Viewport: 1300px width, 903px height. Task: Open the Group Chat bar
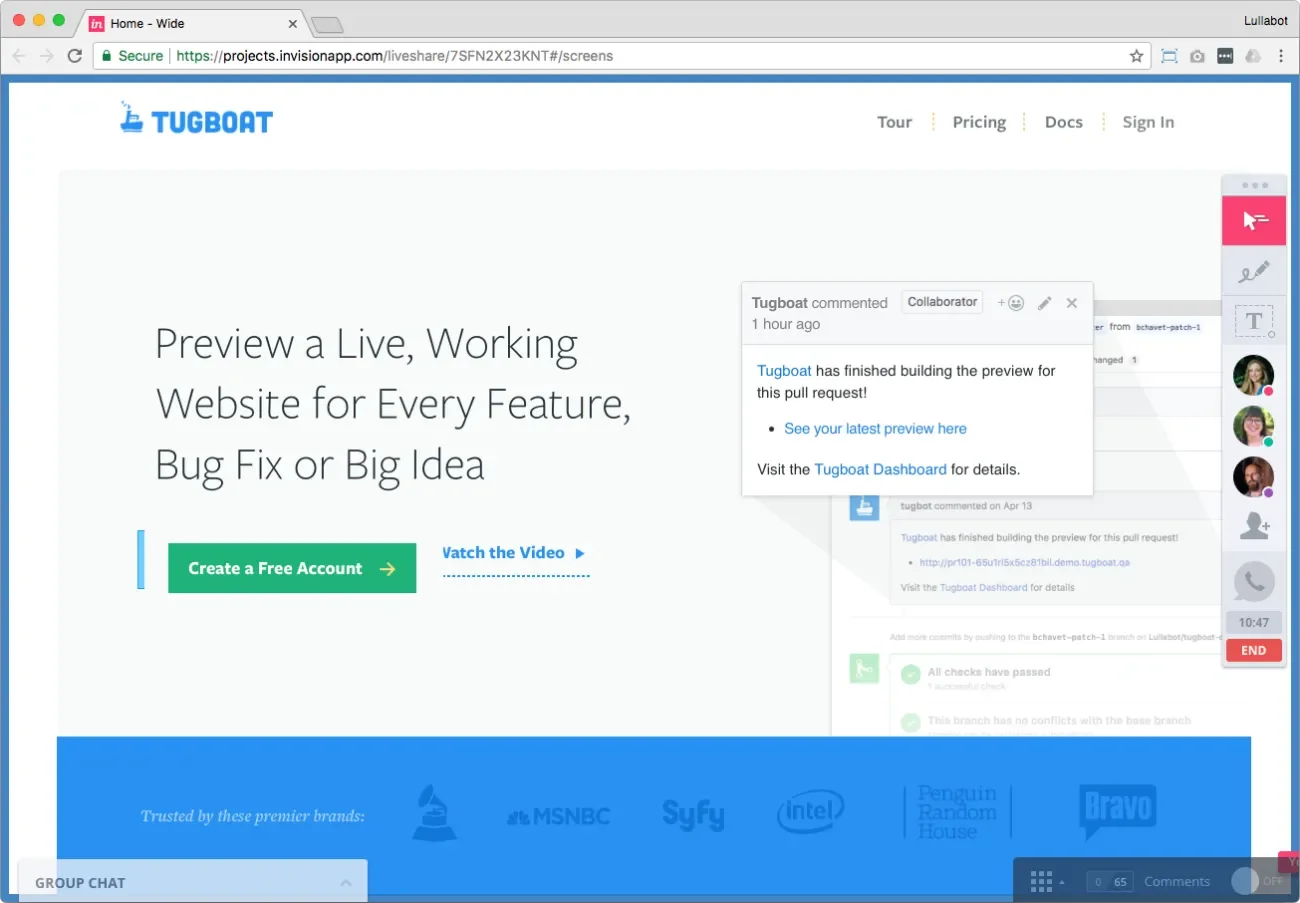[192, 882]
